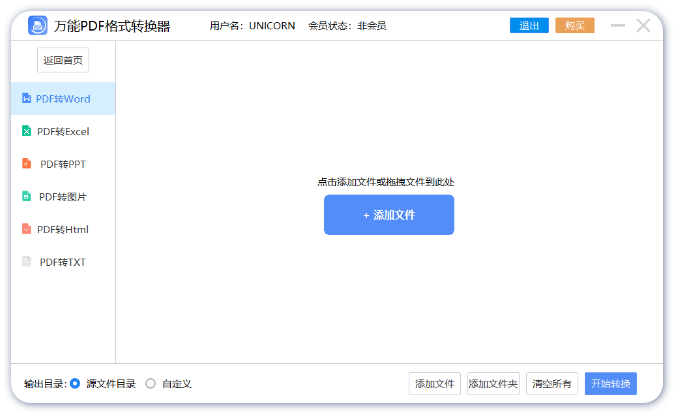Click the PDF转PPT orange icon

[x=26, y=164]
